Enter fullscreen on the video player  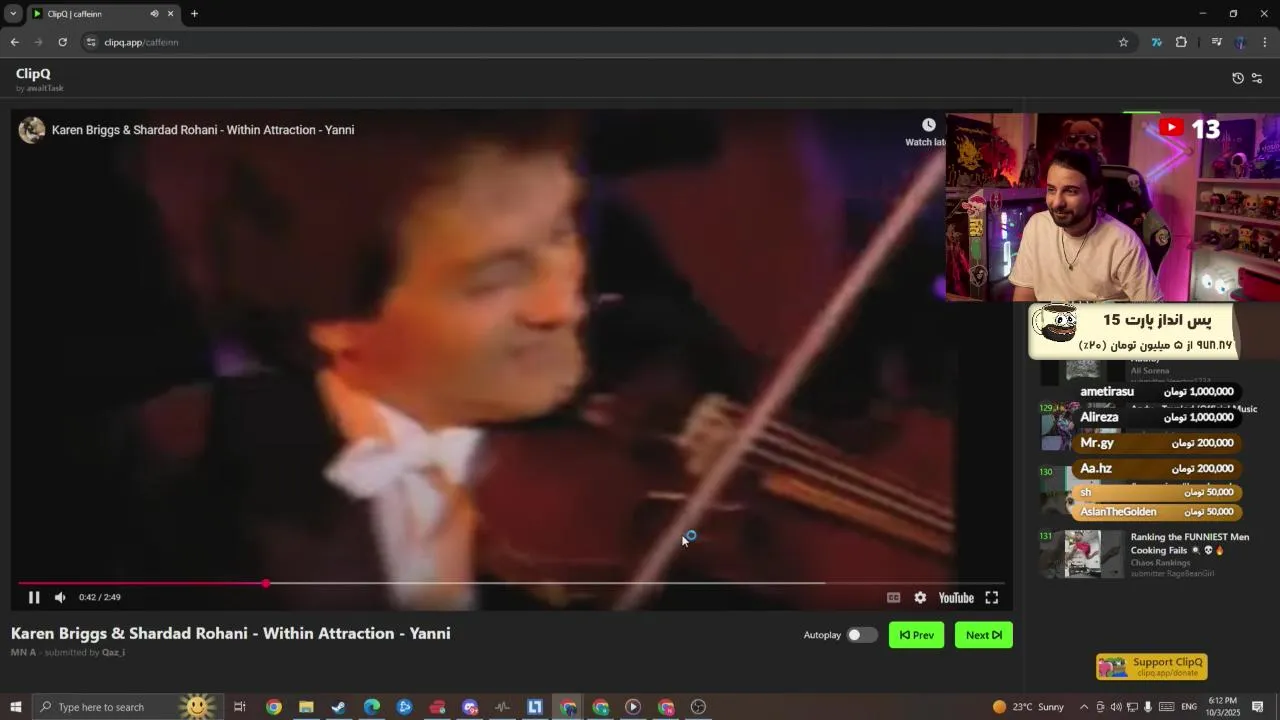point(992,597)
